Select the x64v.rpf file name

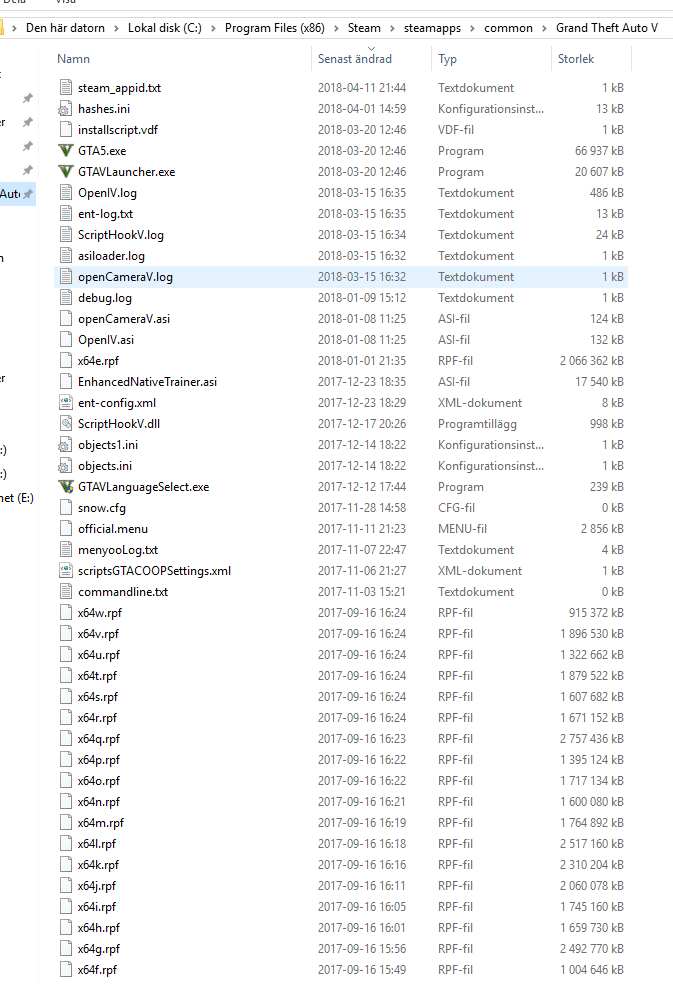(x=98, y=634)
